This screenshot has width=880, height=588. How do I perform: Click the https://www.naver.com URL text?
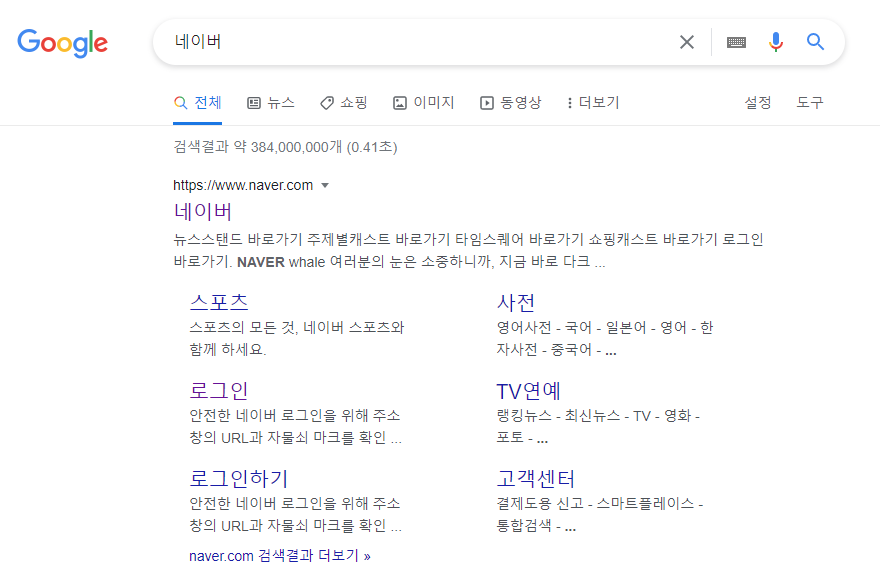(243, 185)
